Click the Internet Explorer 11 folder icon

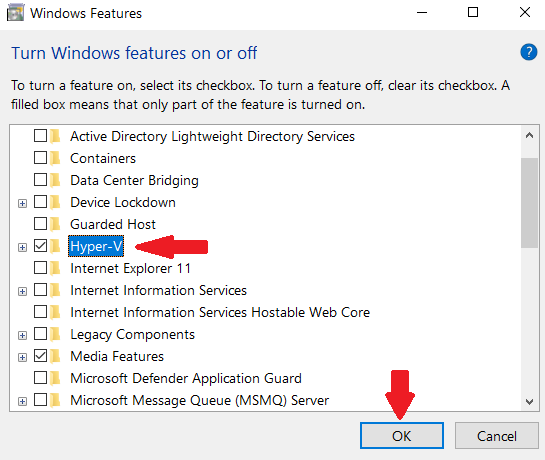pyautogui.click(x=56, y=268)
